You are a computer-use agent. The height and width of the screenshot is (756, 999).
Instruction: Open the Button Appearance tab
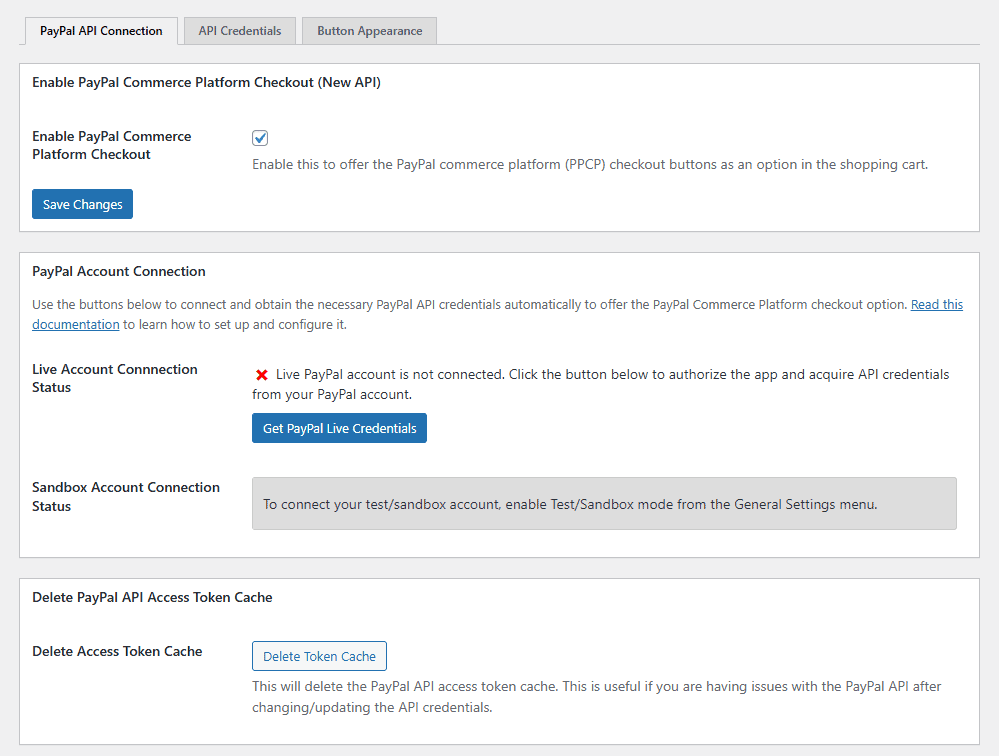pos(370,31)
